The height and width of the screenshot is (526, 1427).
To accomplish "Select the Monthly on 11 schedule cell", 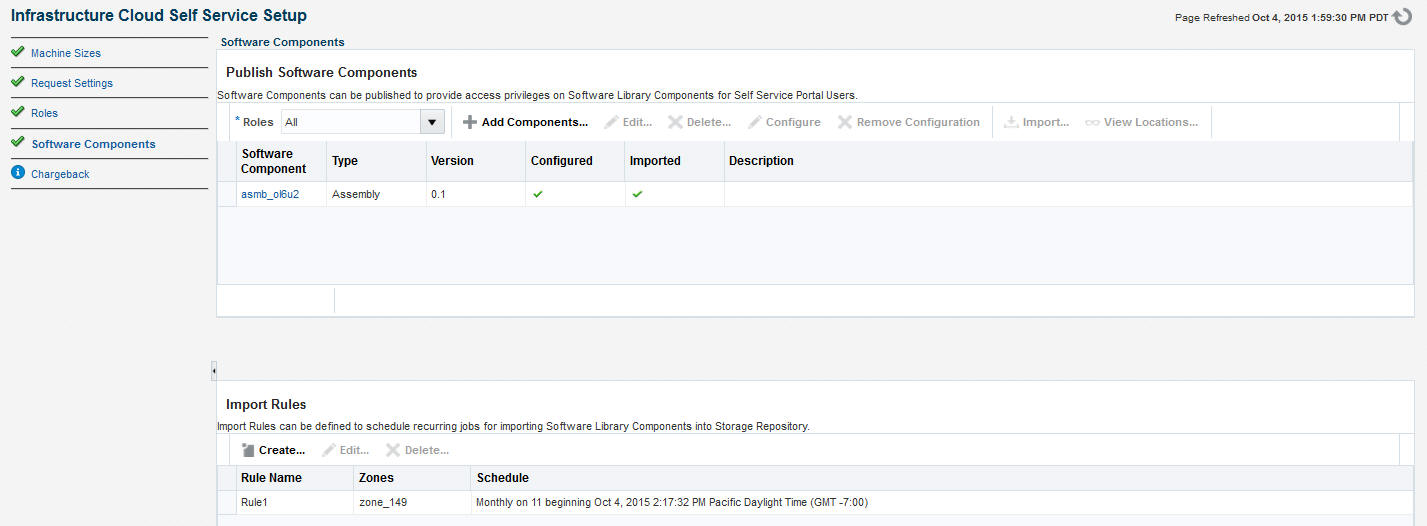I will click(x=942, y=502).
